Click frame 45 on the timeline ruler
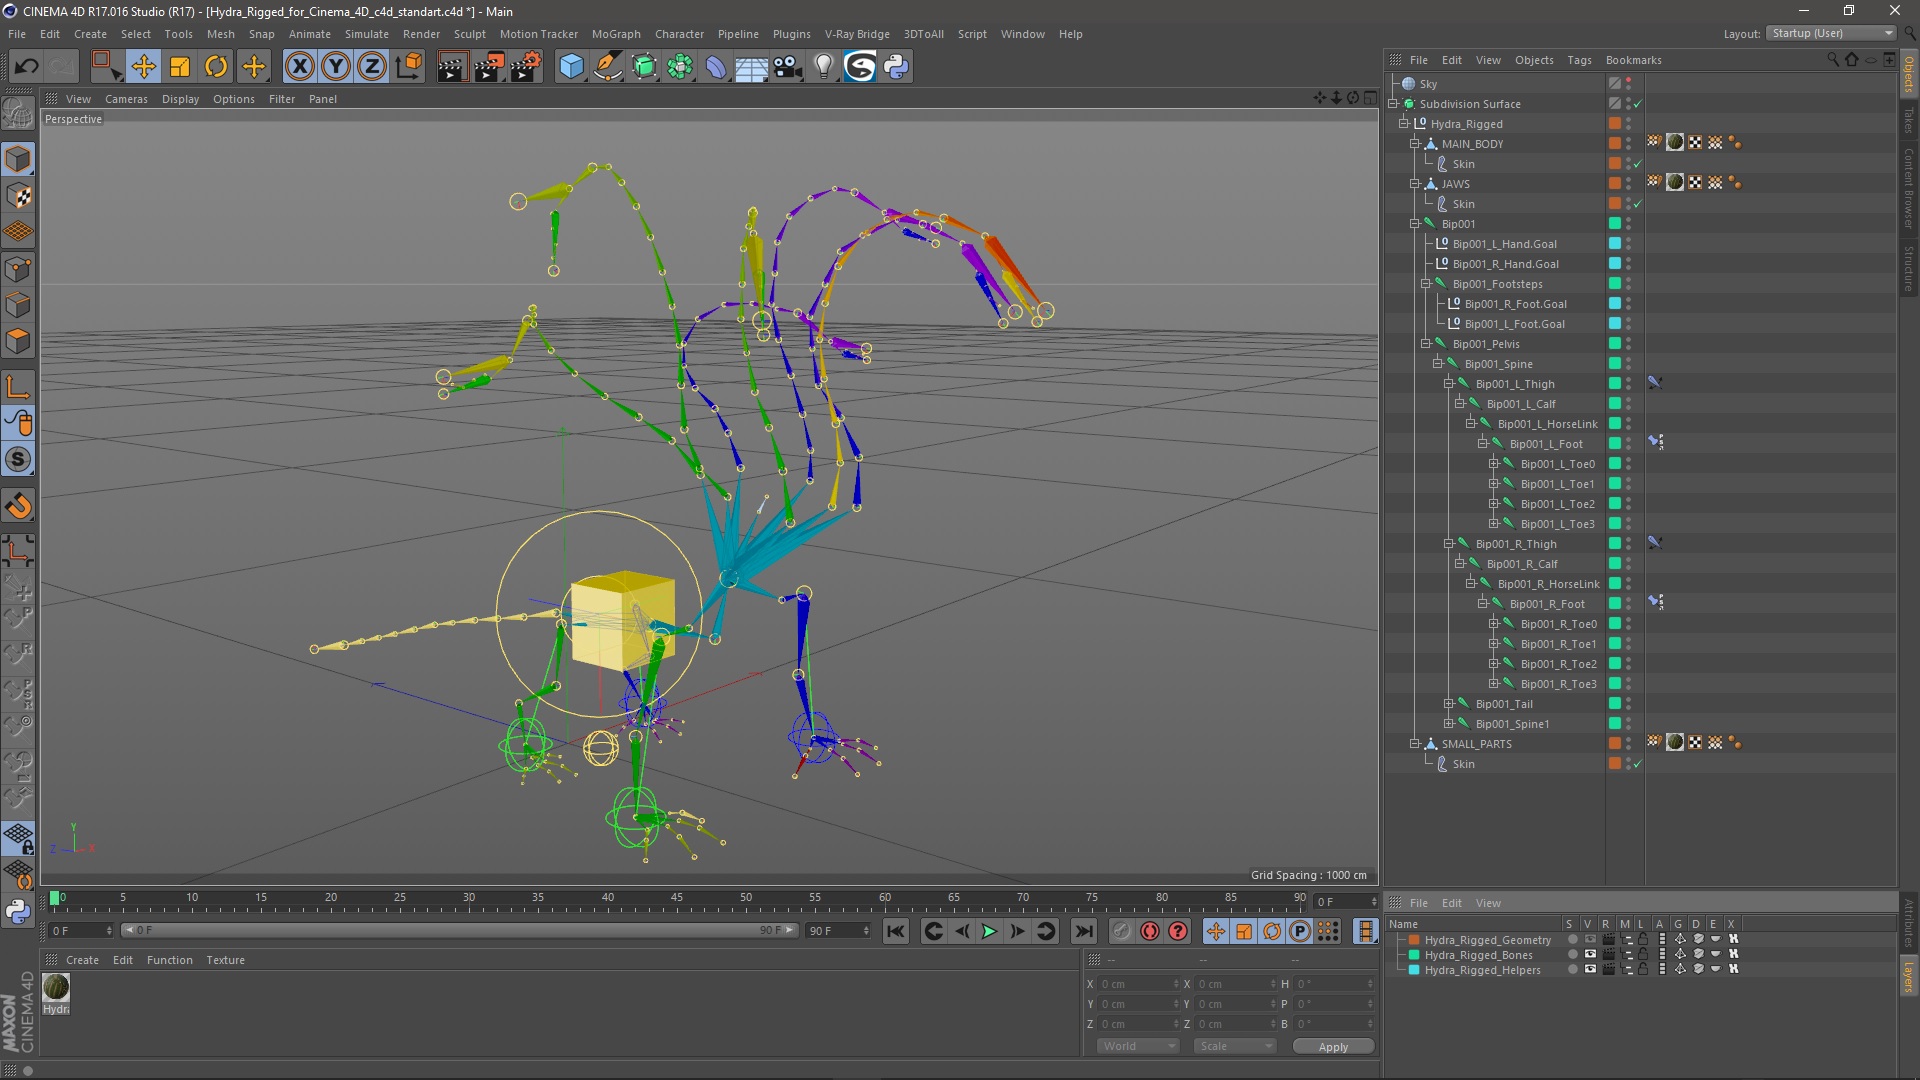Viewport: 1920px width, 1080px height. click(677, 898)
